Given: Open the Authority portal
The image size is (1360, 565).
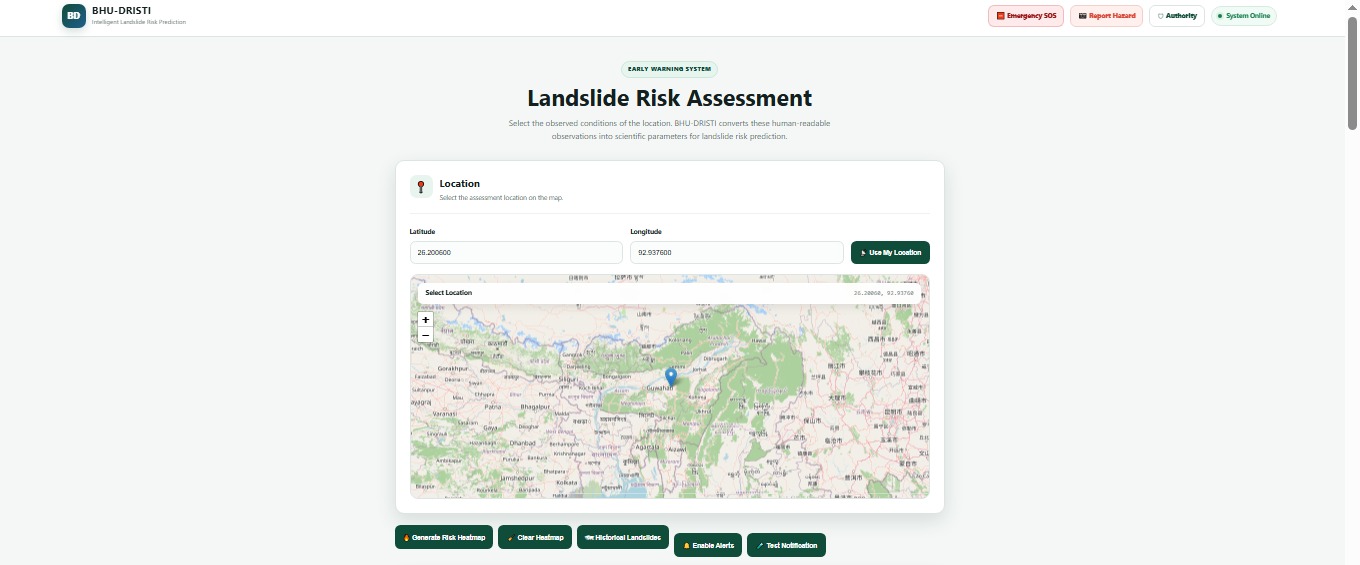Looking at the screenshot, I should tap(1177, 16).
